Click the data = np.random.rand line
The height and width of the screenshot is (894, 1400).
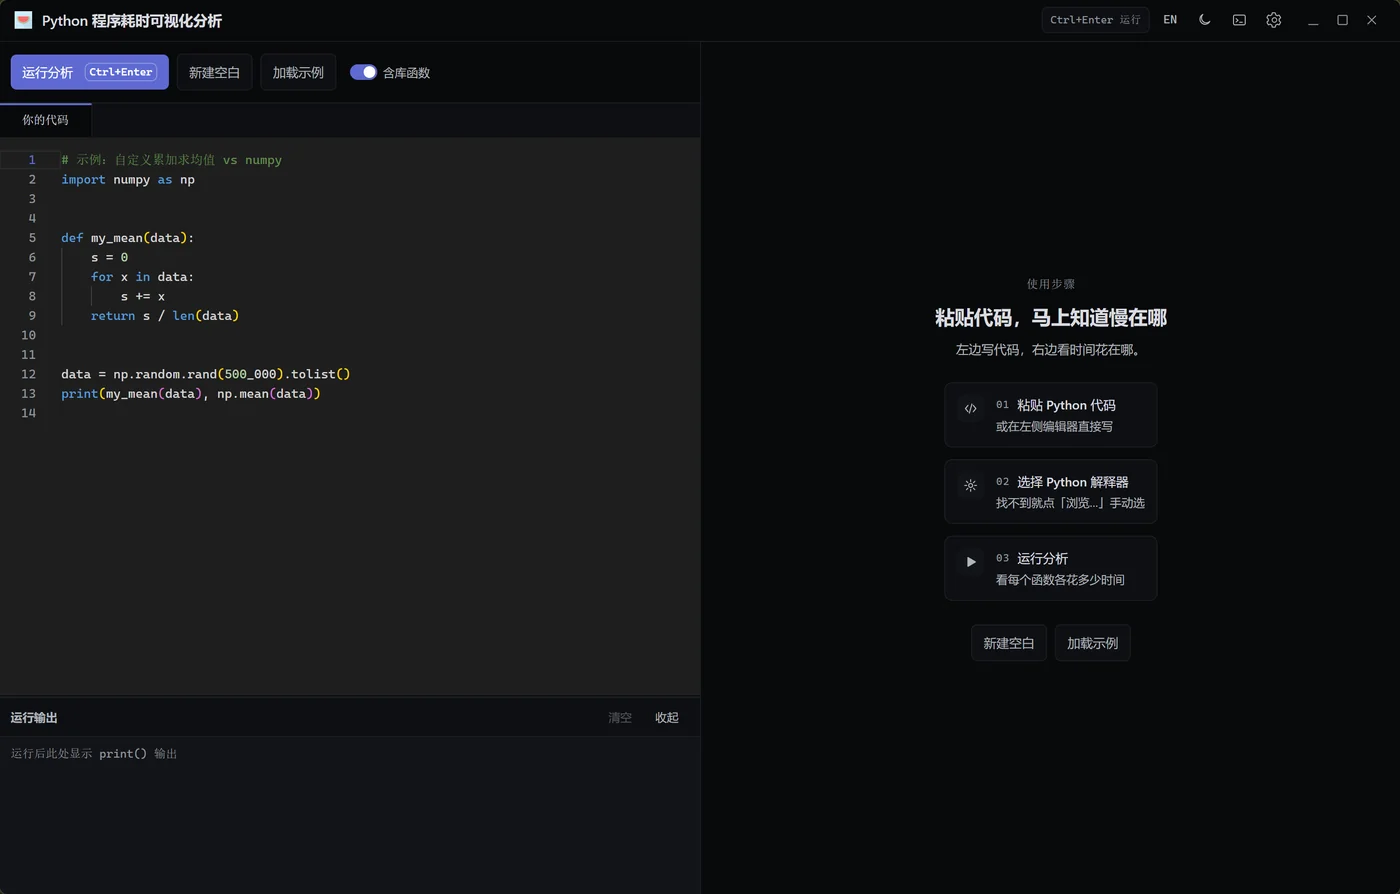click(206, 374)
